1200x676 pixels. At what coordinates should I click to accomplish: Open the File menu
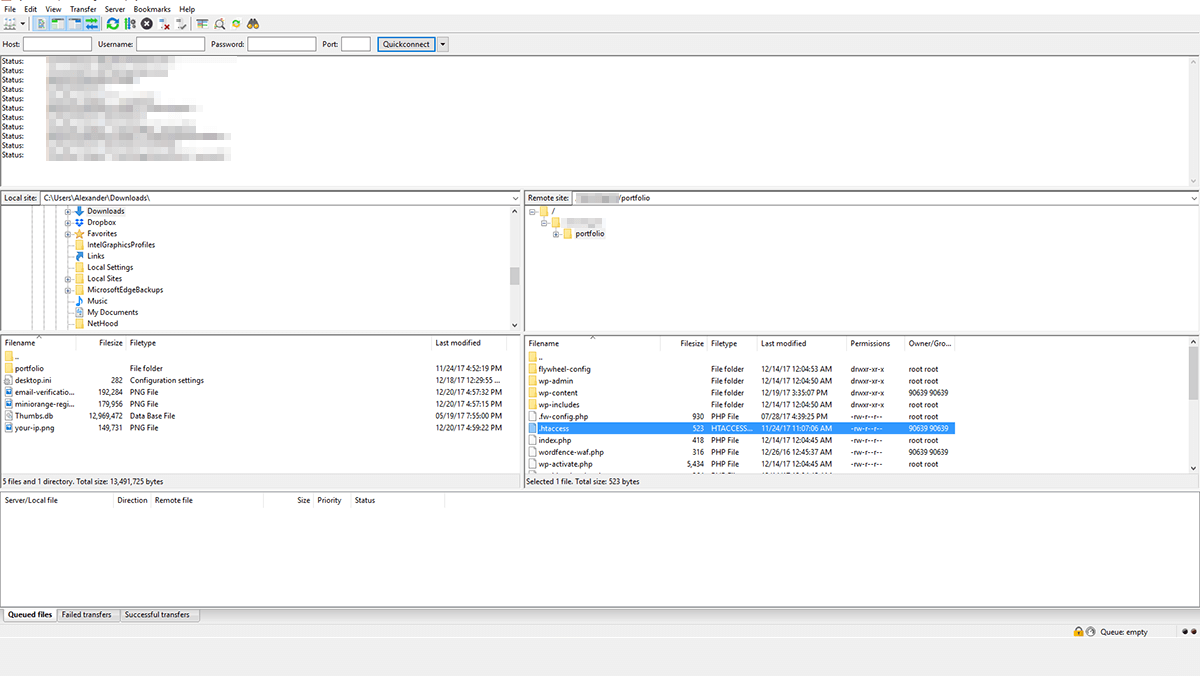pos(10,8)
